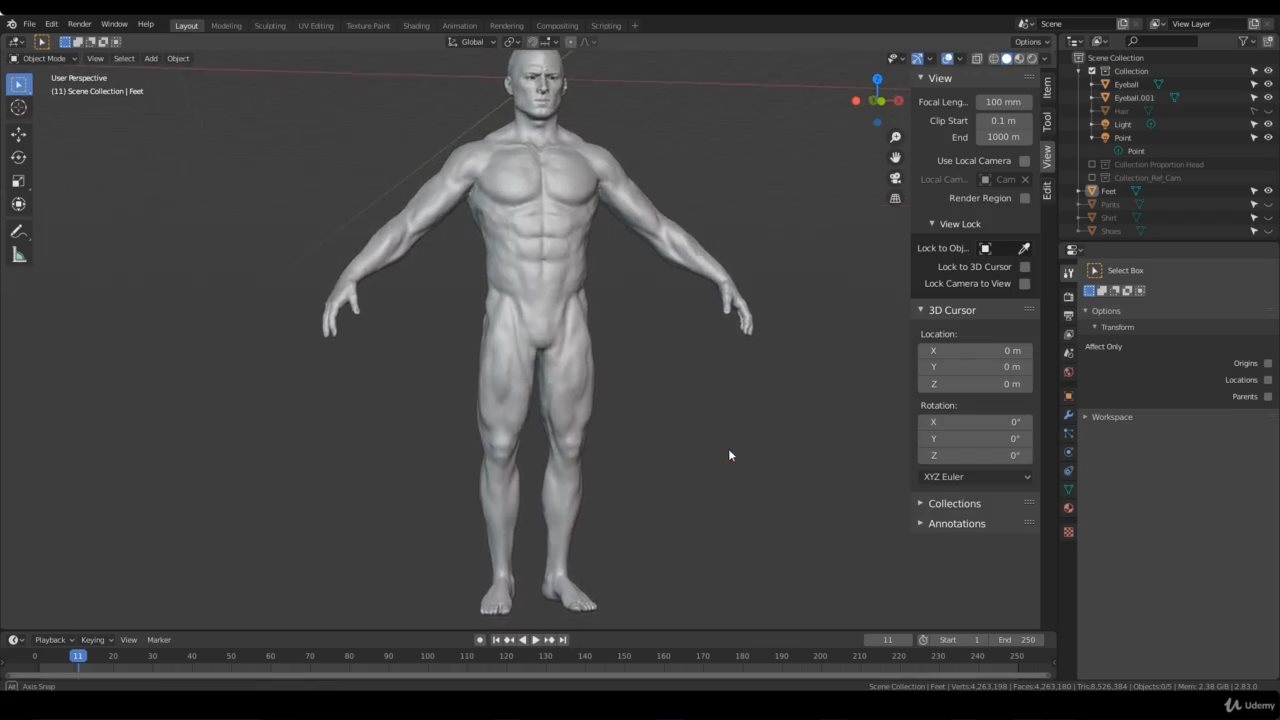Select the Rotate tool
Screen dimensions: 1280x720
19,157
